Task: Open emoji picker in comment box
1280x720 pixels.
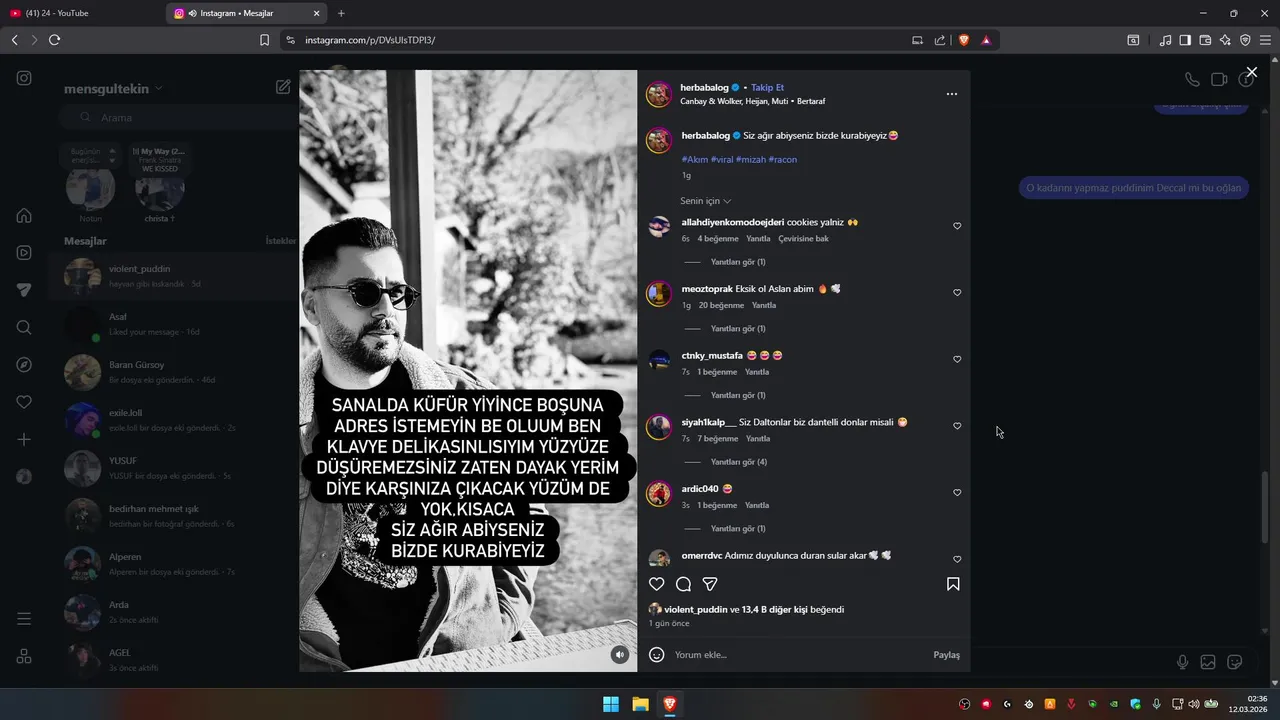Action: (x=657, y=655)
